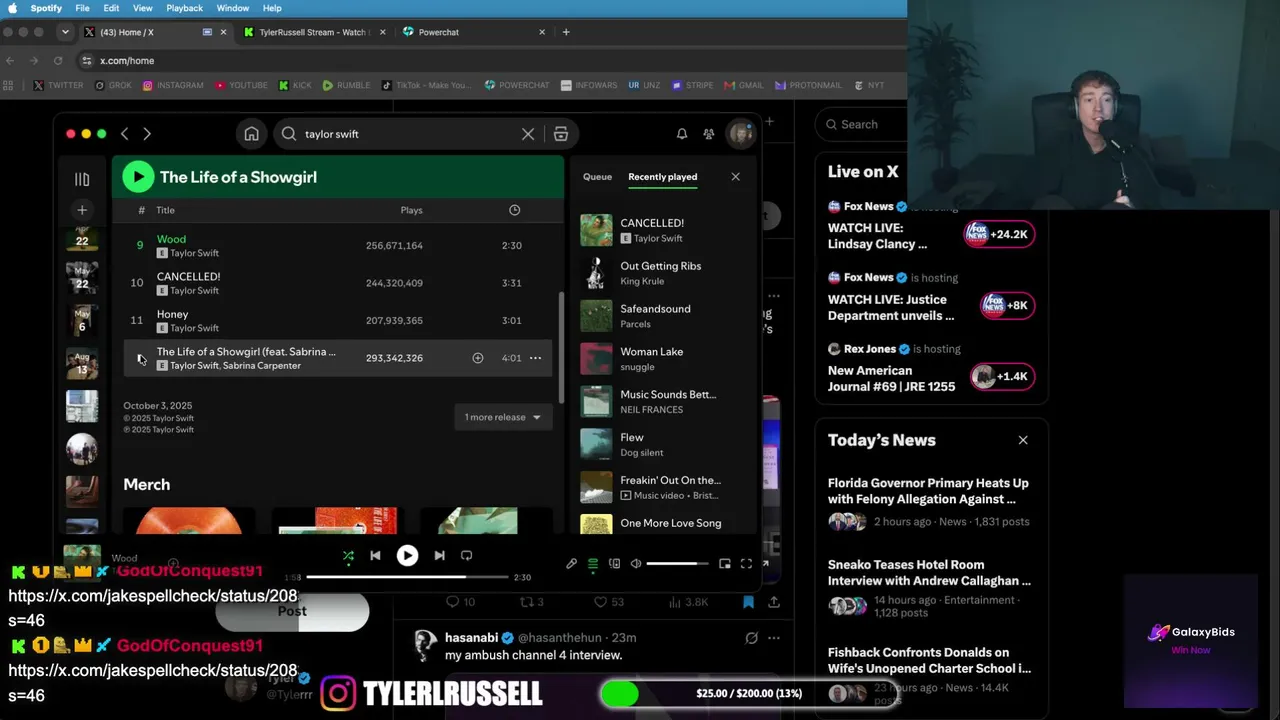Click the taylor swift search field
The width and height of the screenshot is (1280, 720).
tap(408, 134)
